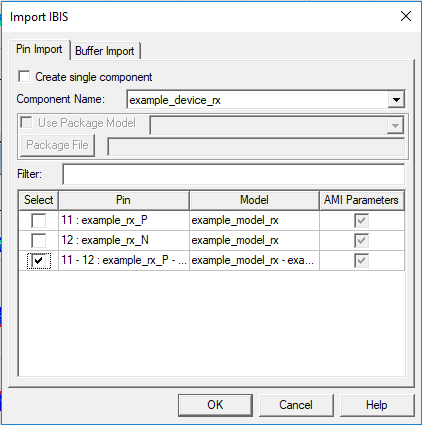Click example_model_rx in the pin 12 row

(x=254, y=240)
